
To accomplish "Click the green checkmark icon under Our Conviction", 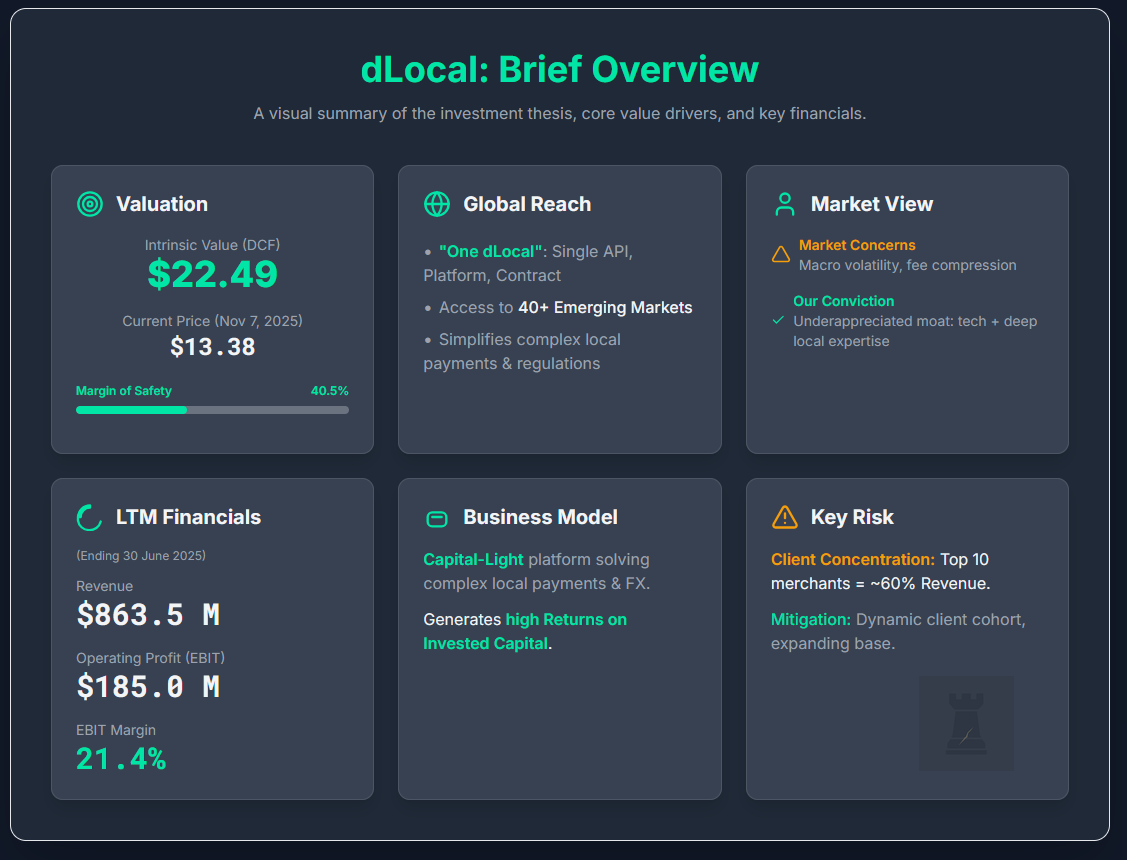I will (x=778, y=320).
